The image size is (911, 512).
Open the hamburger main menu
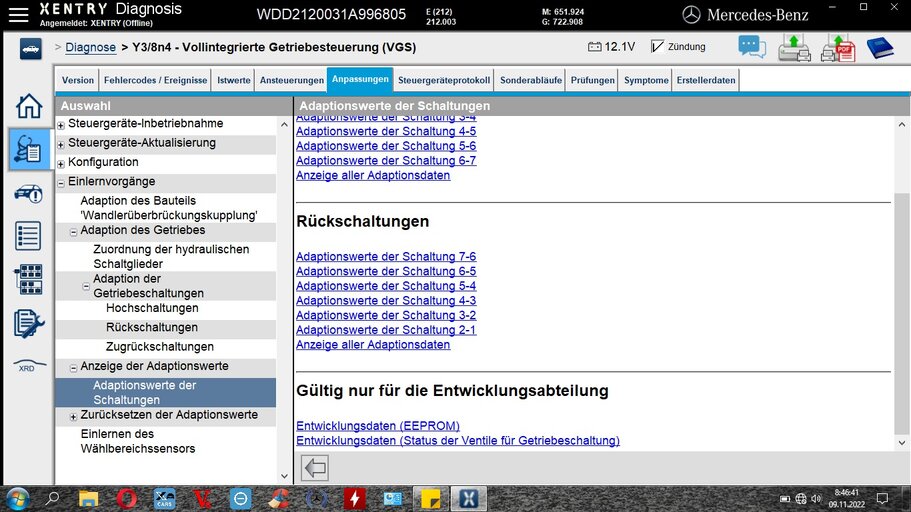pyautogui.click(x=18, y=15)
